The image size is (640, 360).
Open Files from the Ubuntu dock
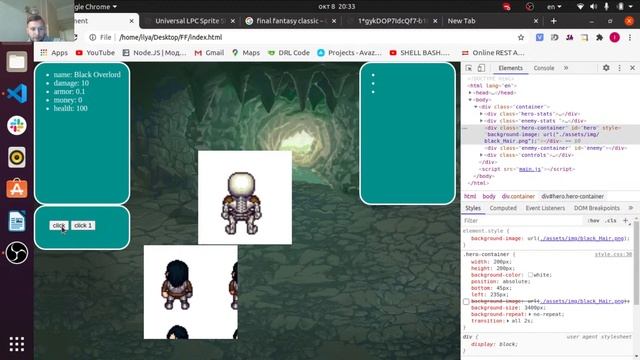(17, 62)
